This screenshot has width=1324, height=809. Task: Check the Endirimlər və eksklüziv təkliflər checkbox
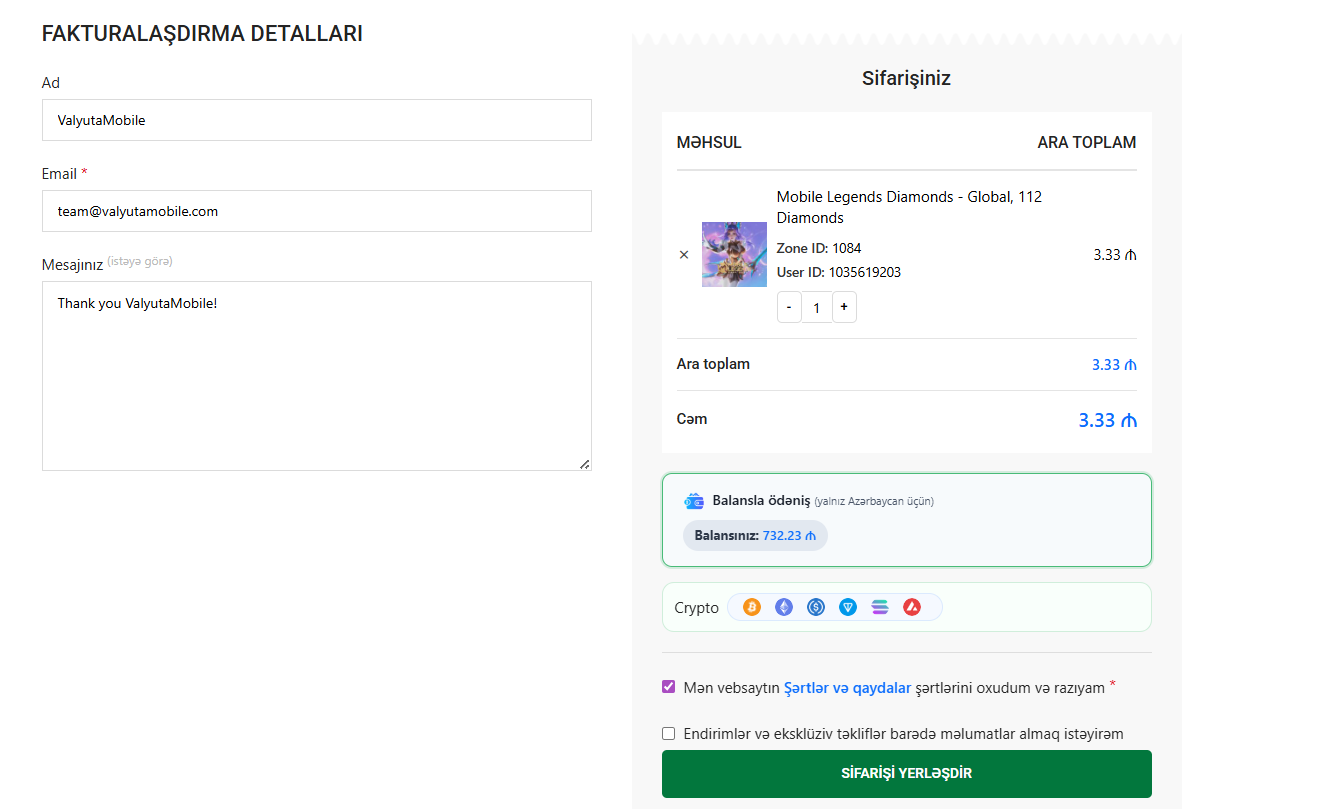pos(669,733)
